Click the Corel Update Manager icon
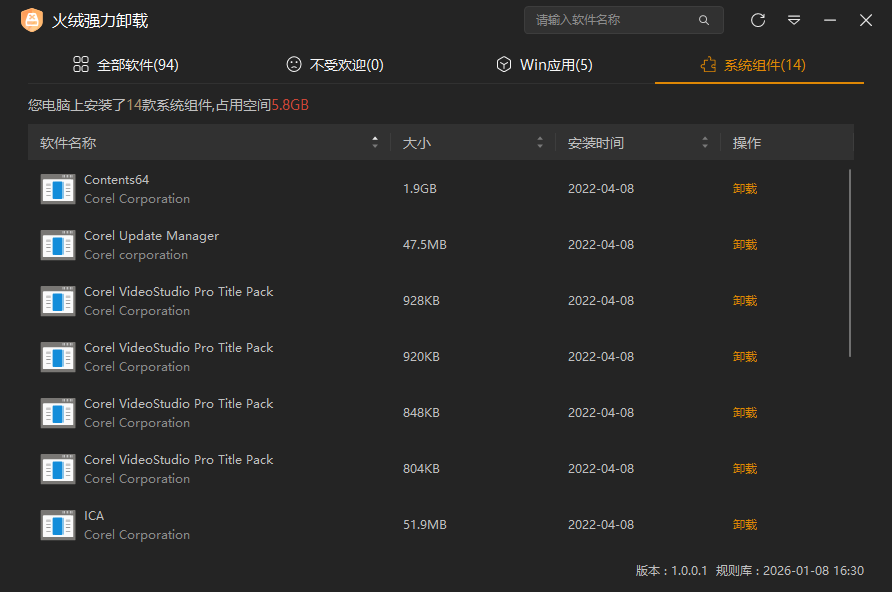 58,245
